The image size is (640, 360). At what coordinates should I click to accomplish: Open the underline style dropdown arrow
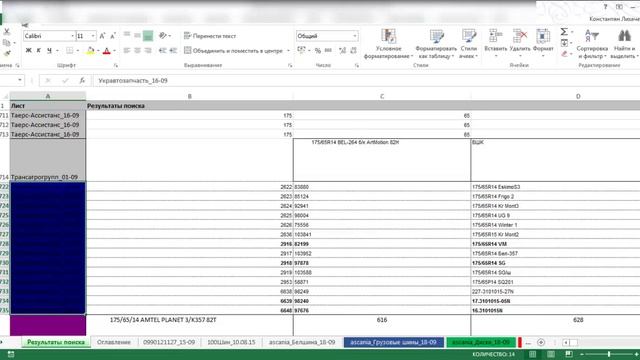pos(57,51)
